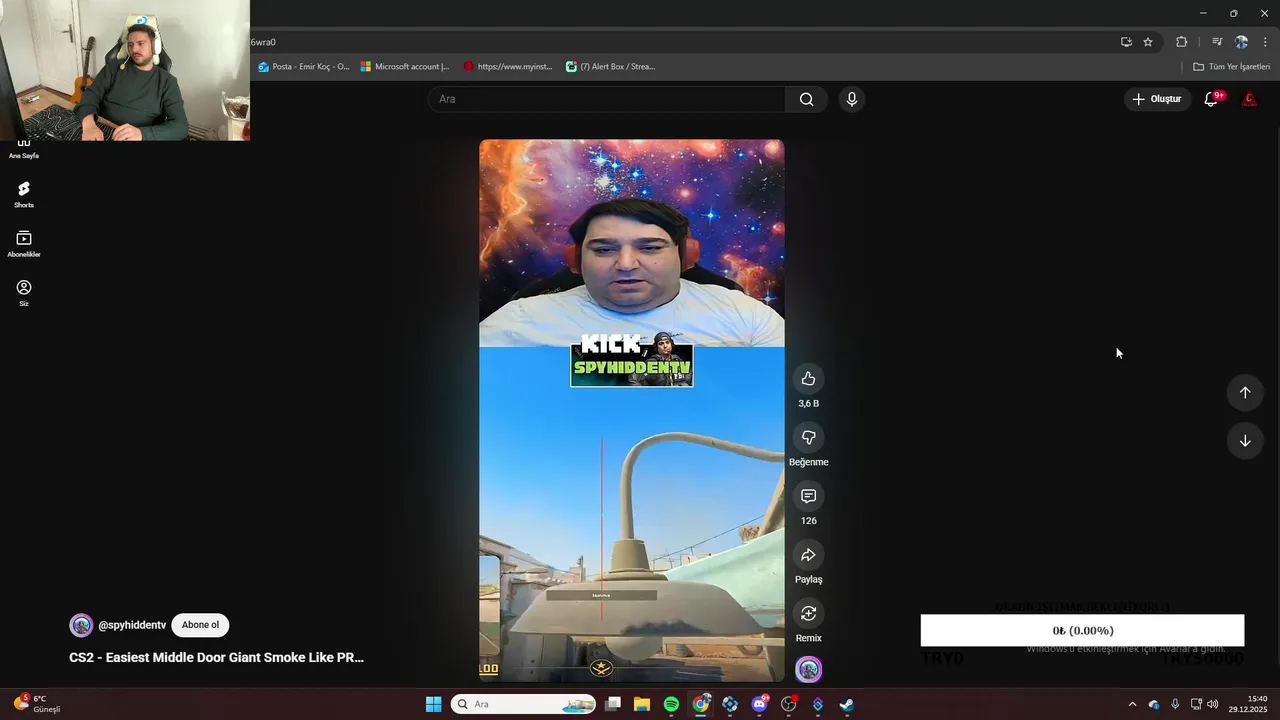Open volume control in system tray
Image resolution: width=1280 pixels, height=720 pixels.
point(1212,704)
